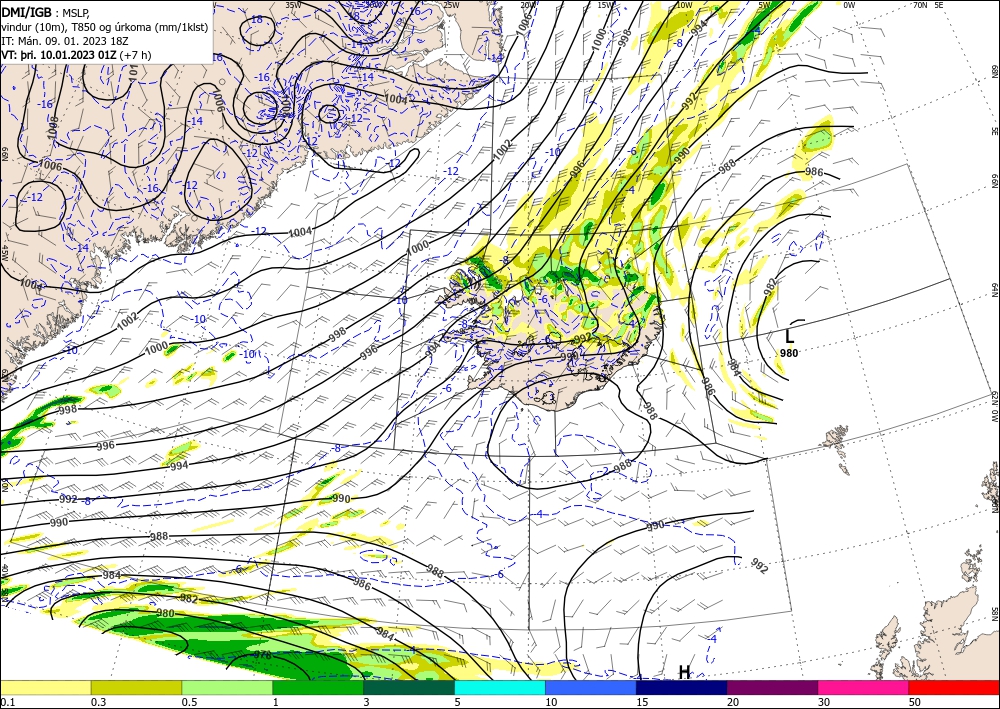Click the yellow 0.1–0.3 legend color segment
This screenshot has width=1000, height=709.
click(x=45, y=687)
